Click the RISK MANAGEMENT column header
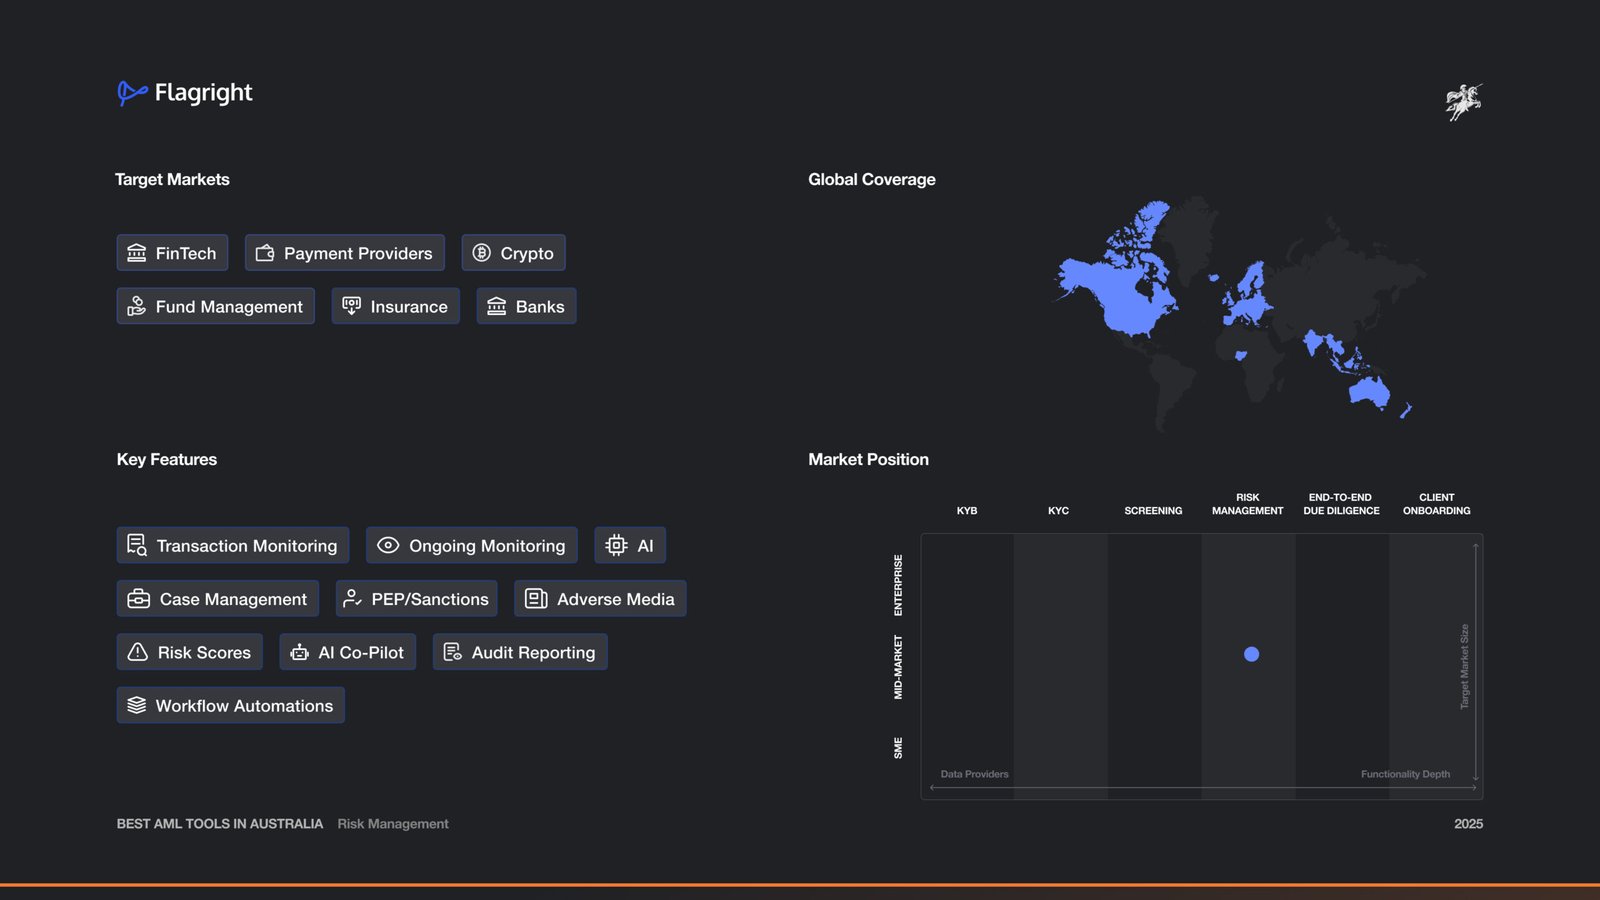This screenshot has height=900, width=1600. coord(1248,504)
